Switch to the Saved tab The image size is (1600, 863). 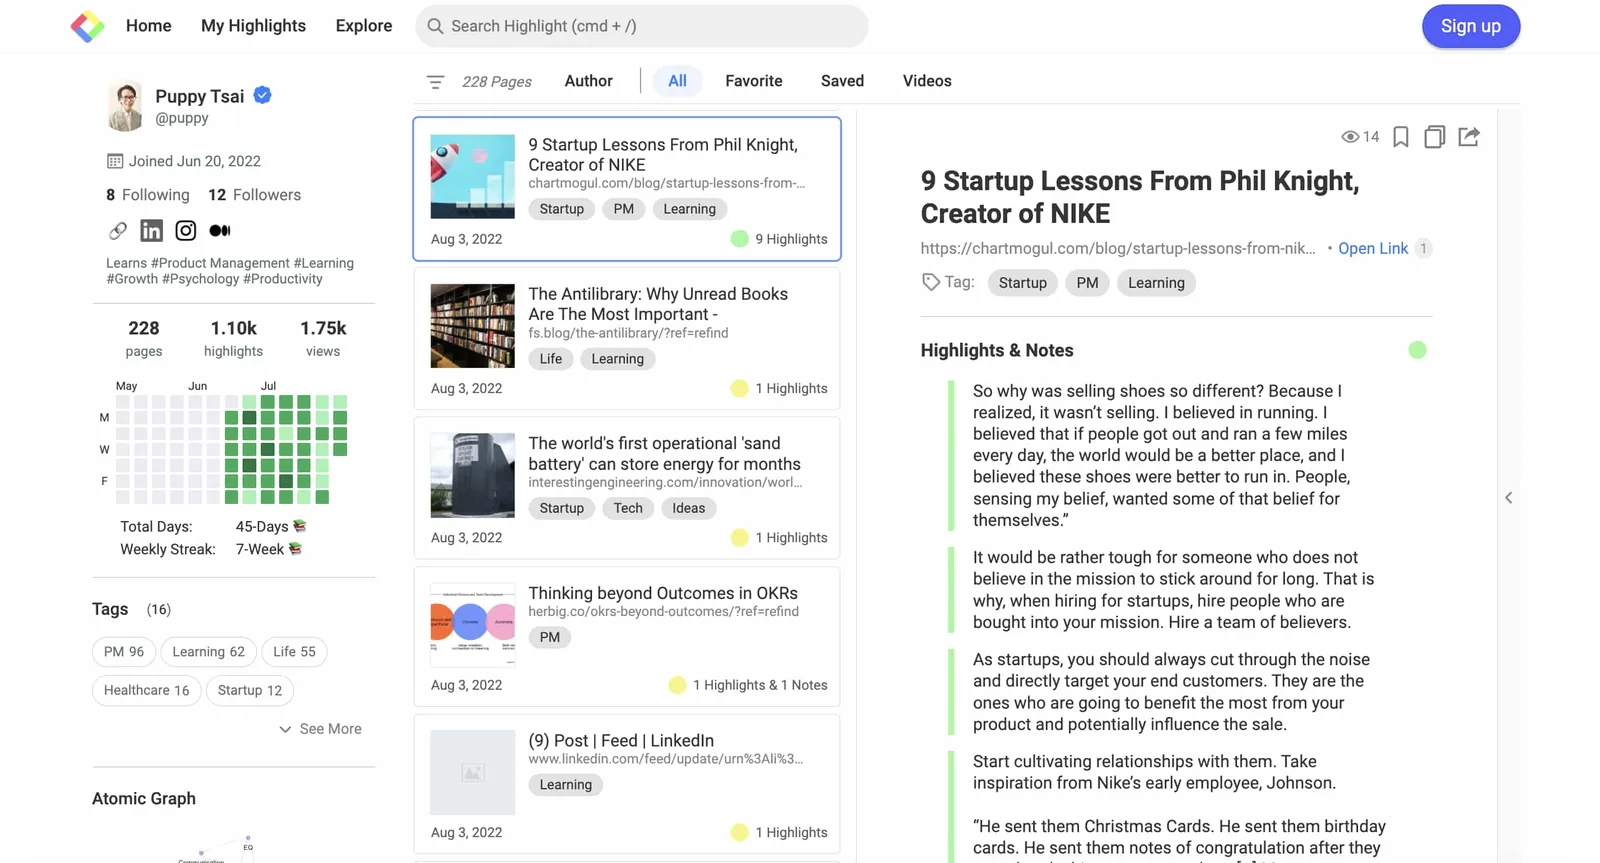(842, 81)
